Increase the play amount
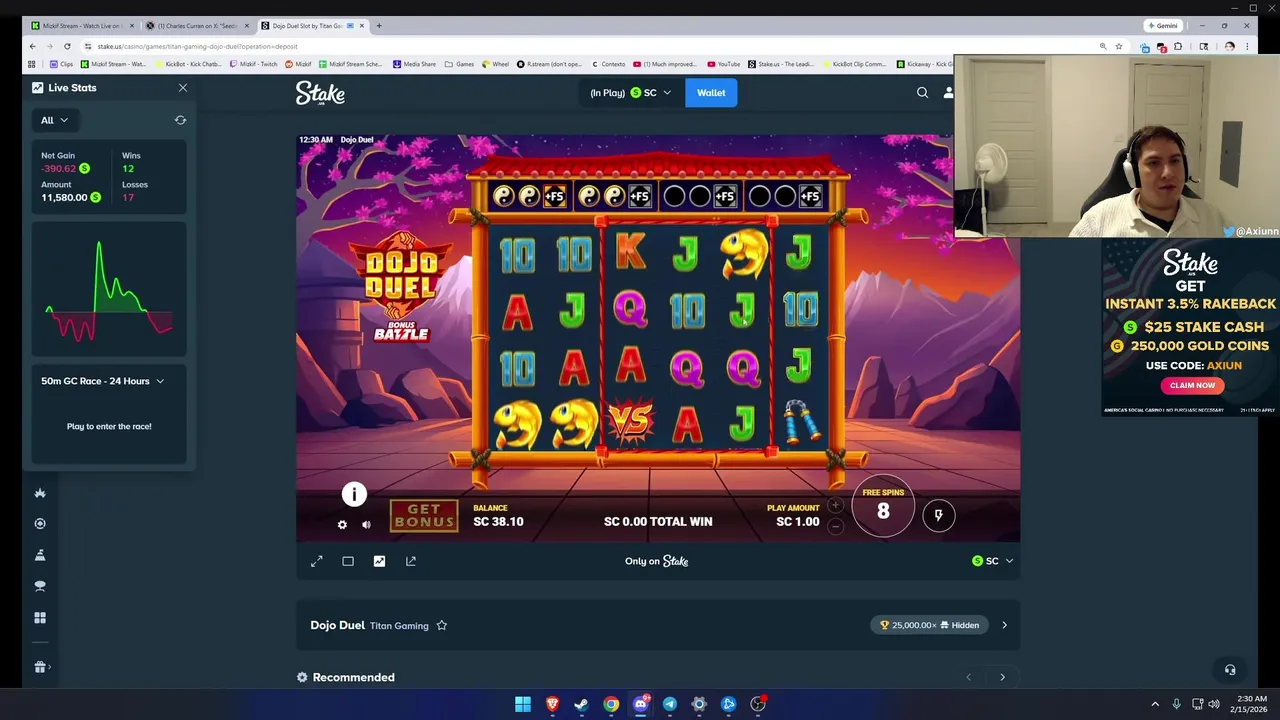 pyautogui.click(x=836, y=506)
